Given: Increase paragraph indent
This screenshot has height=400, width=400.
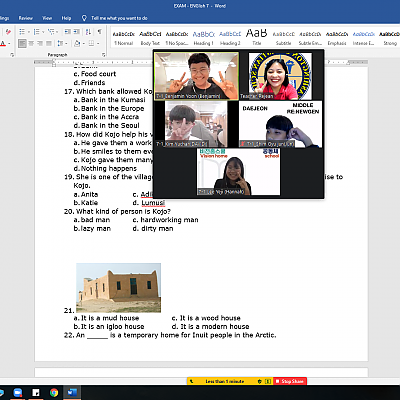Looking at the screenshot, I should 76,32.
